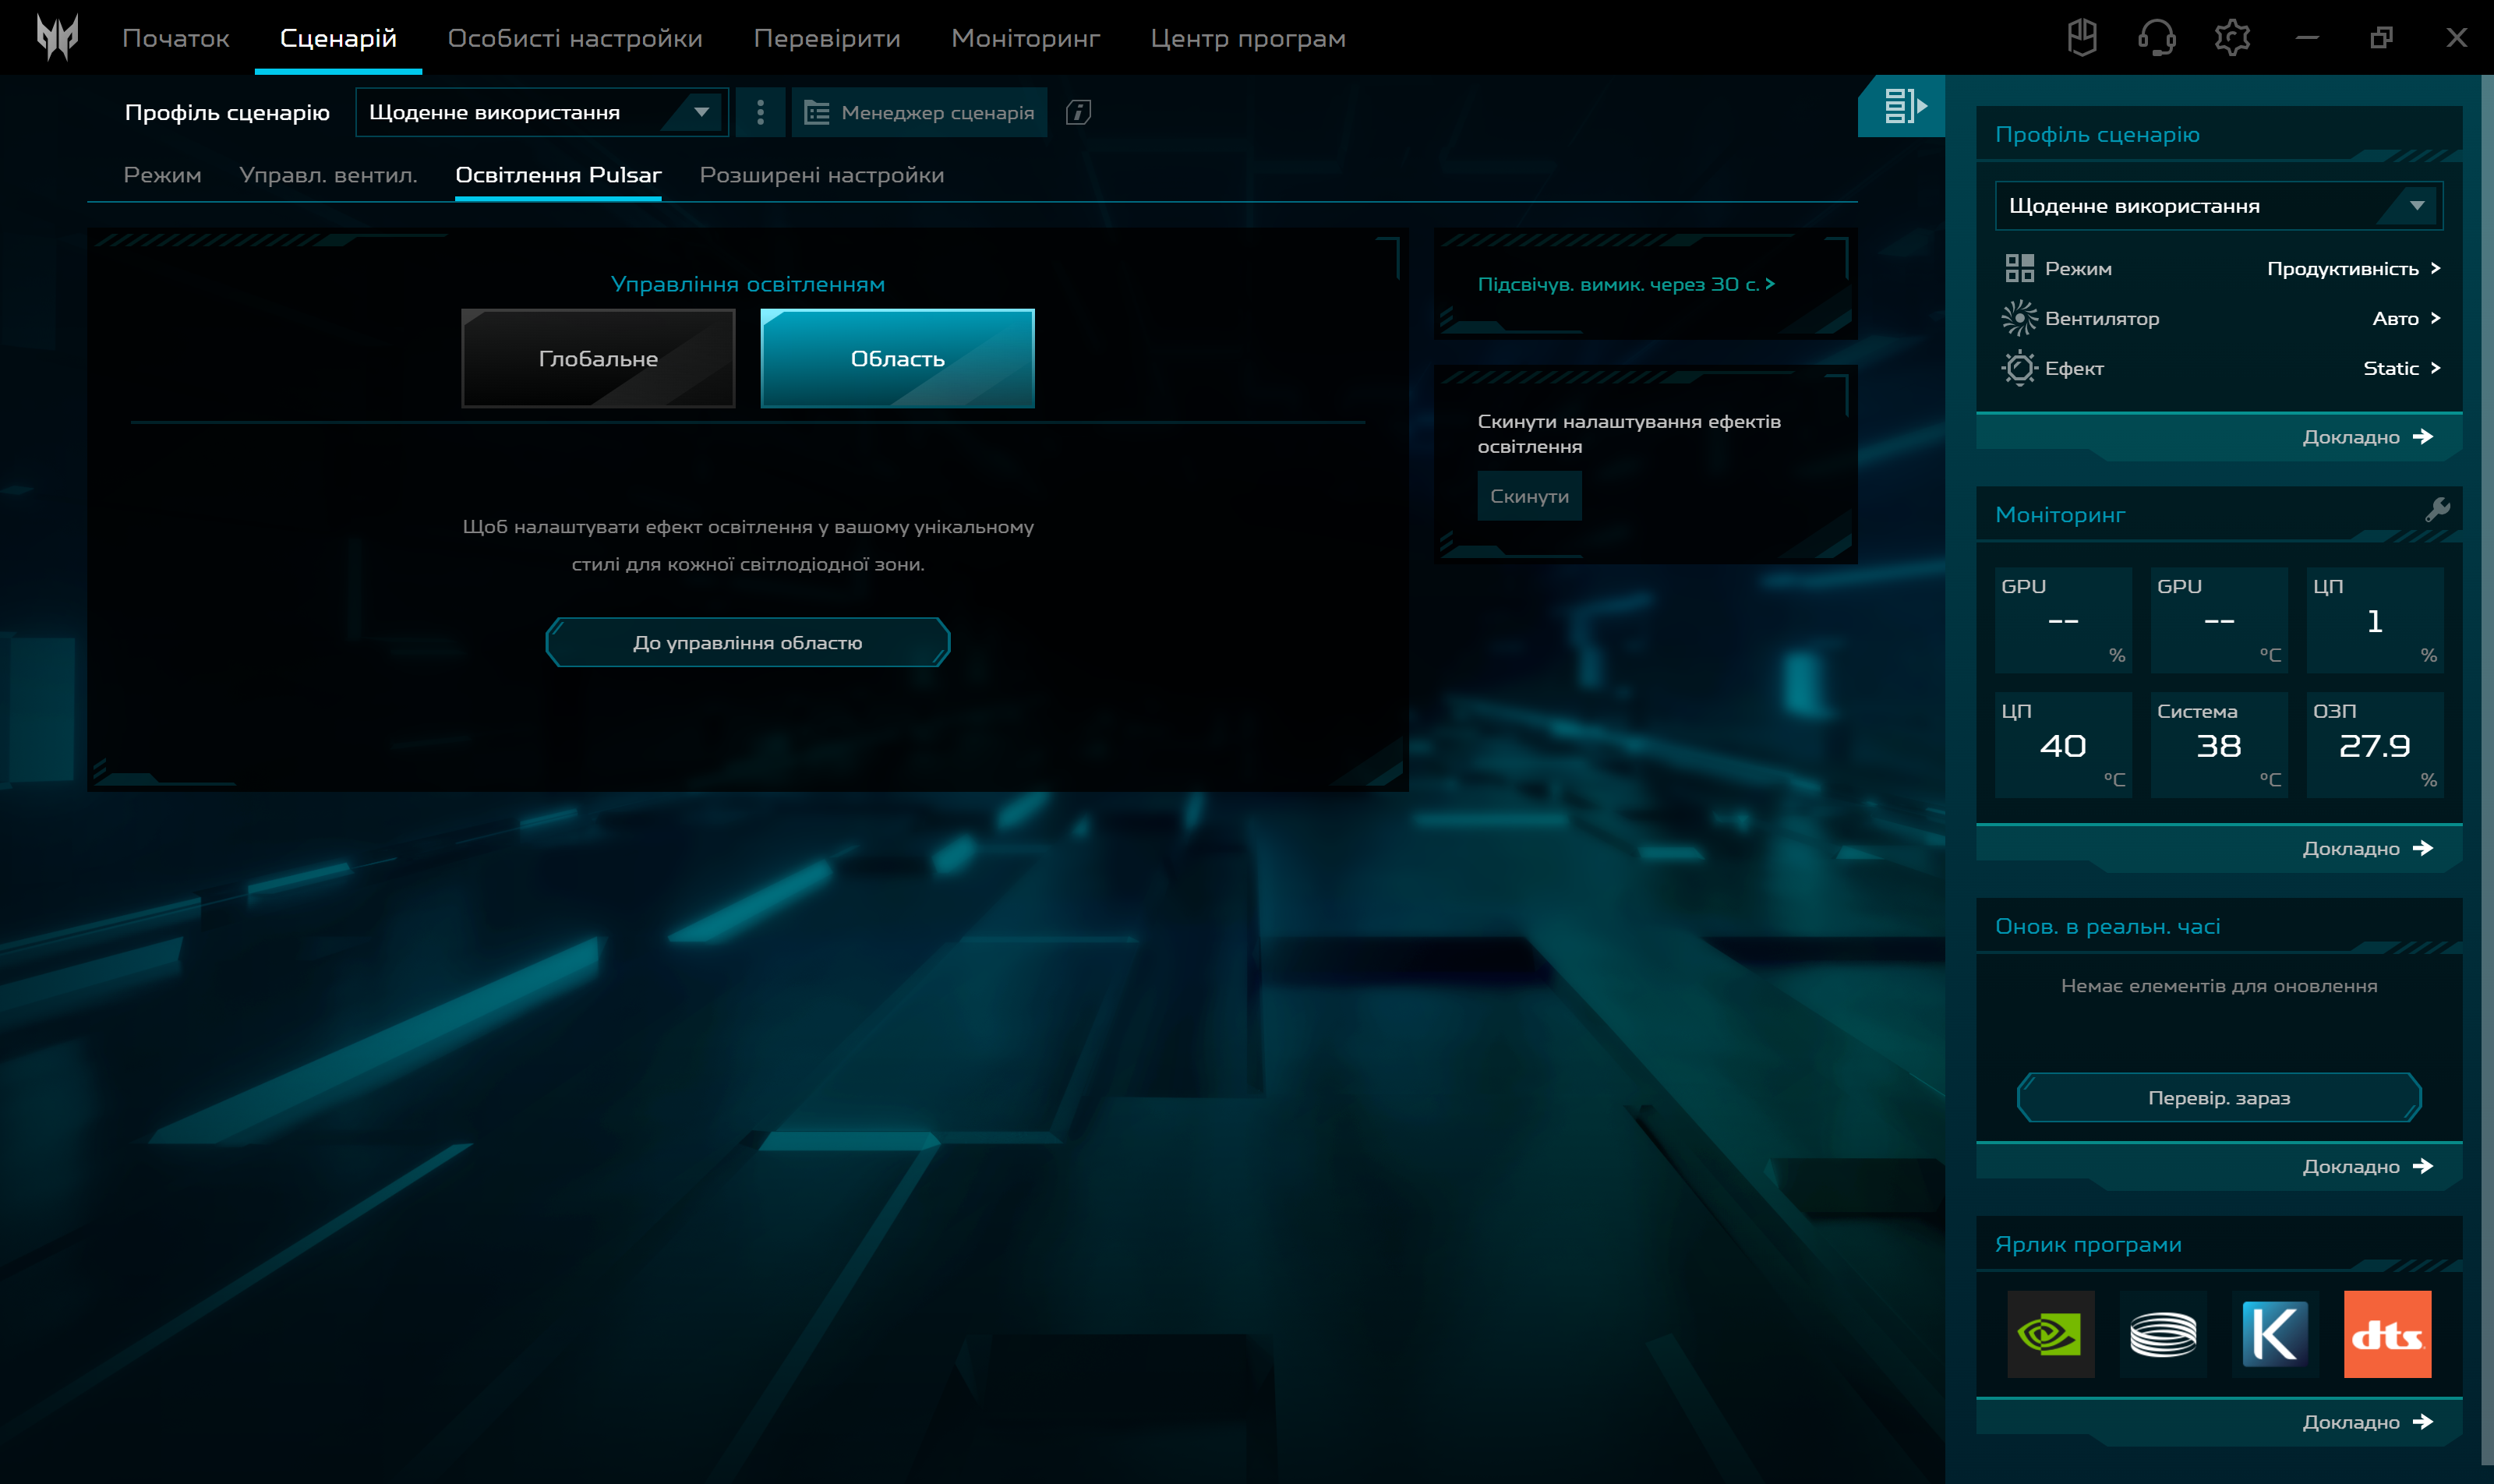Launch the NVIDIA app shortcut
2494x1484 pixels.
coord(2050,1334)
